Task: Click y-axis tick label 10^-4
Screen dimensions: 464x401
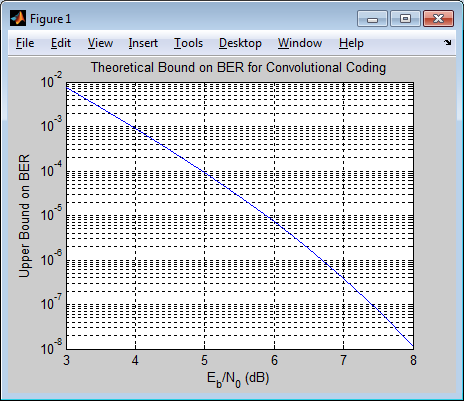Action: pos(51,169)
